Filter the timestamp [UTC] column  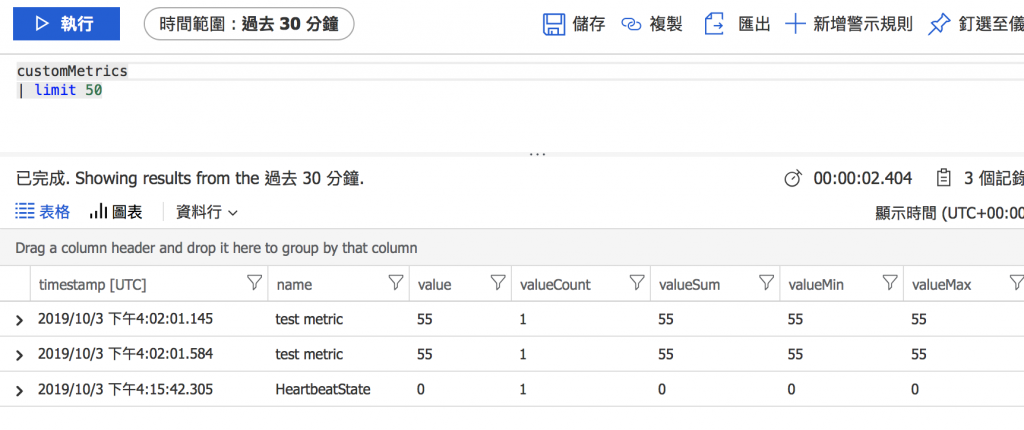[254, 283]
